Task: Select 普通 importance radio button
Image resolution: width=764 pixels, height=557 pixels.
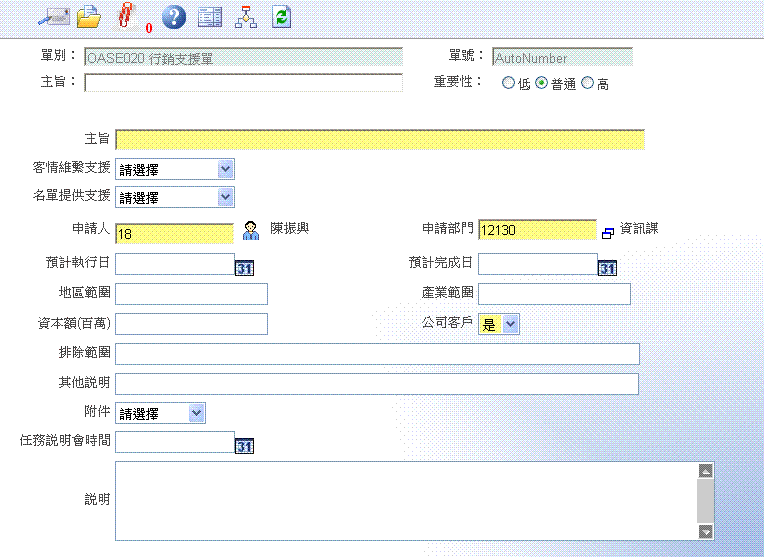Action: coord(542,84)
